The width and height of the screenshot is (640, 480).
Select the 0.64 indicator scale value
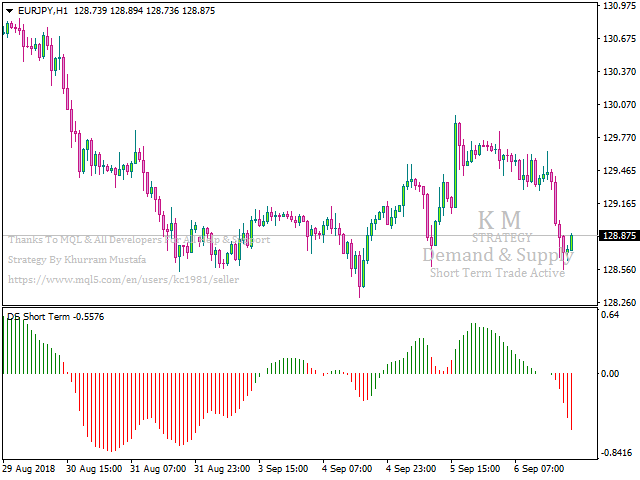[610, 315]
